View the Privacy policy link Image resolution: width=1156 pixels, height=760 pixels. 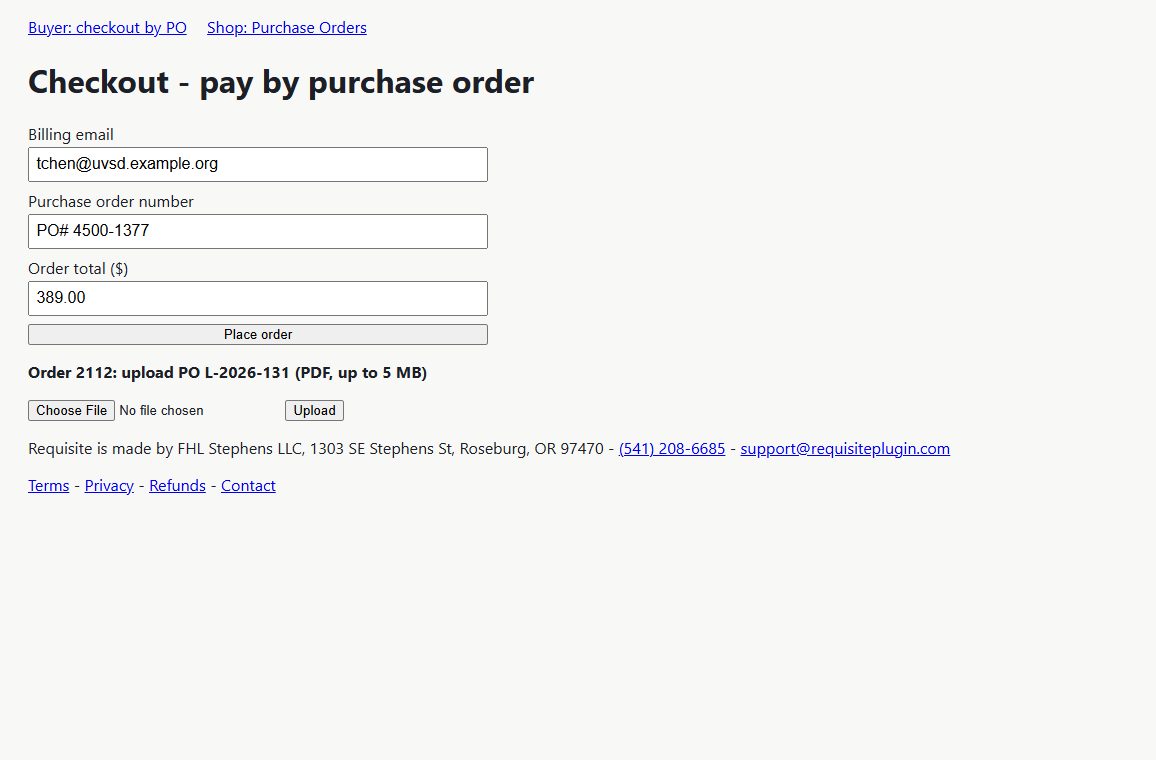point(109,486)
